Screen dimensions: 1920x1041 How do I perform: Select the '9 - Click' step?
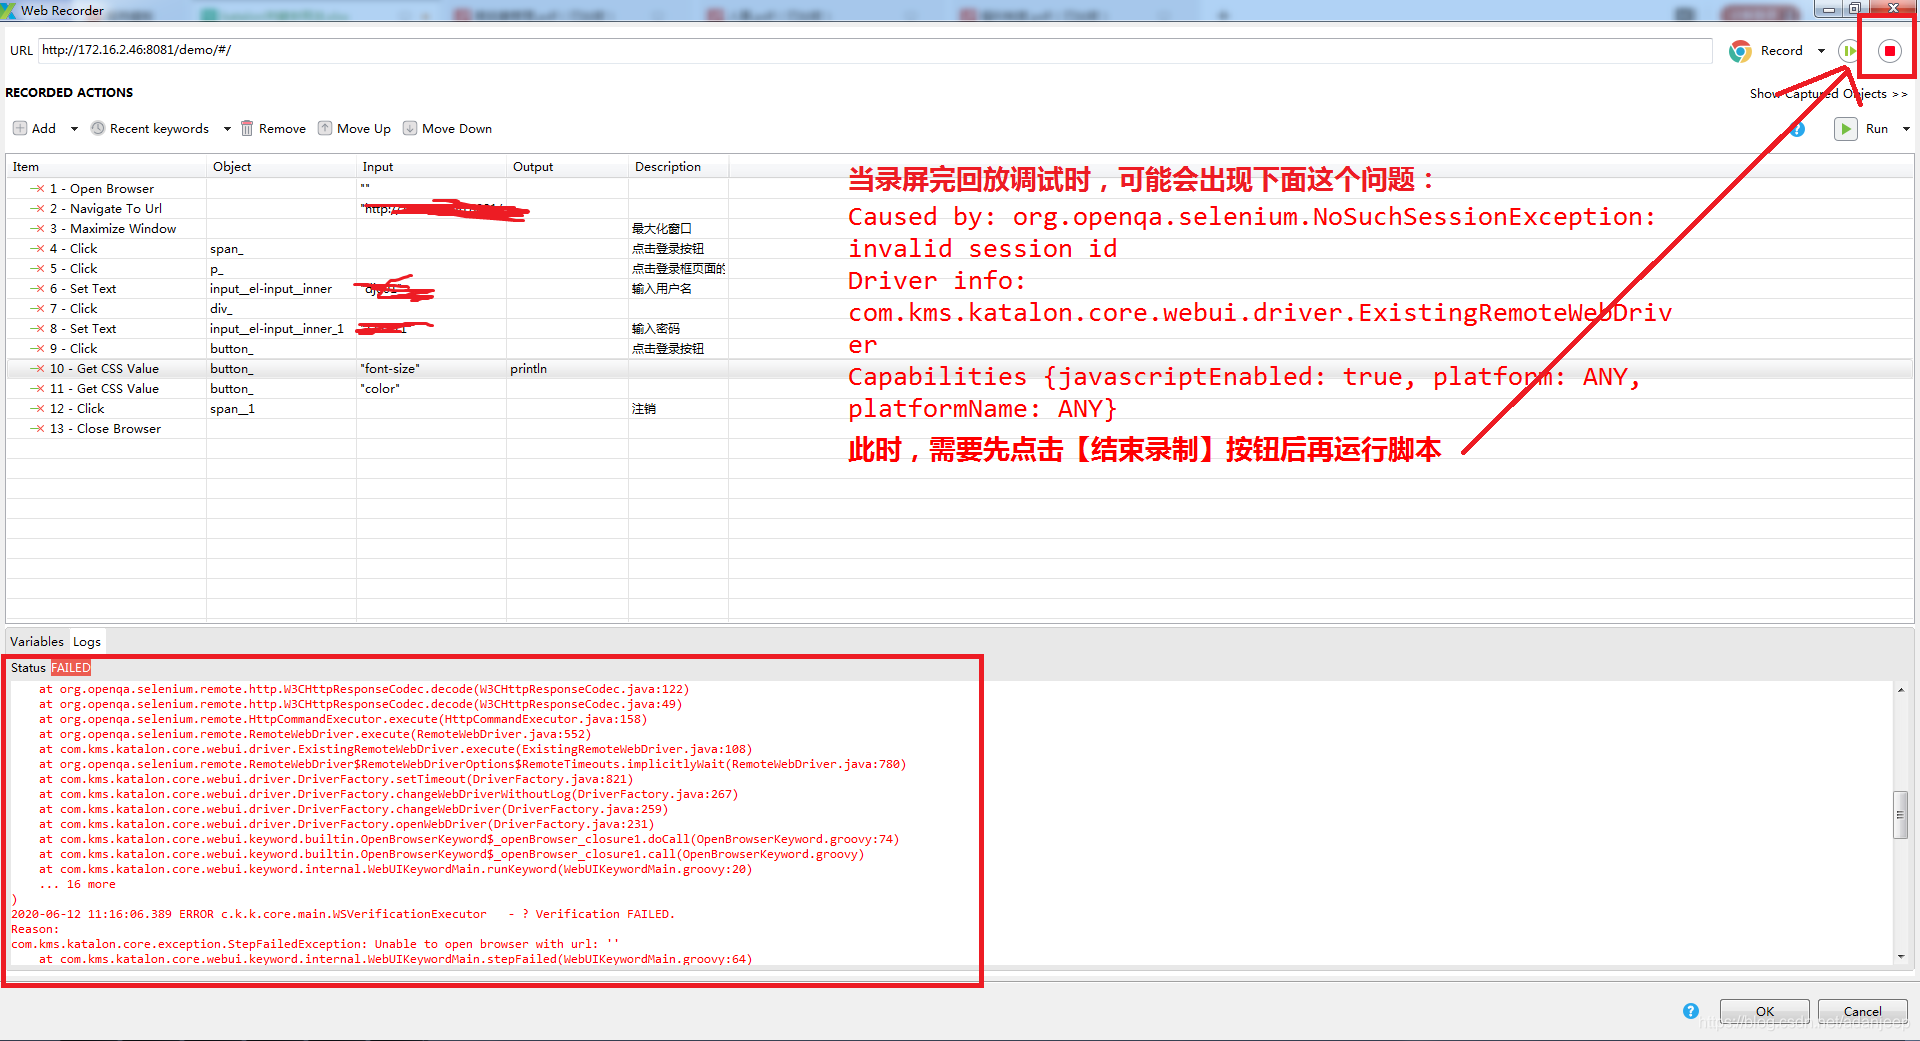coord(74,349)
